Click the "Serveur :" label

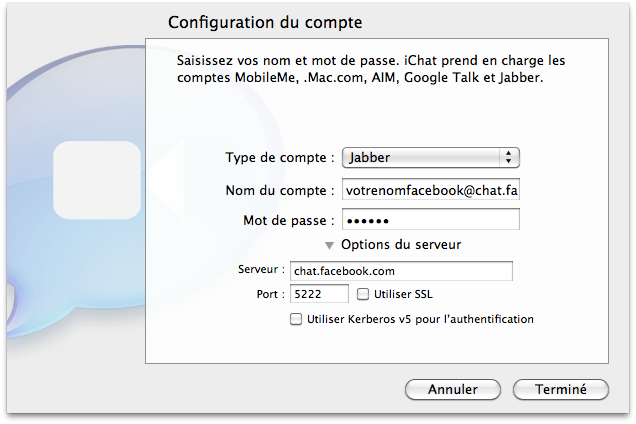[261, 271]
